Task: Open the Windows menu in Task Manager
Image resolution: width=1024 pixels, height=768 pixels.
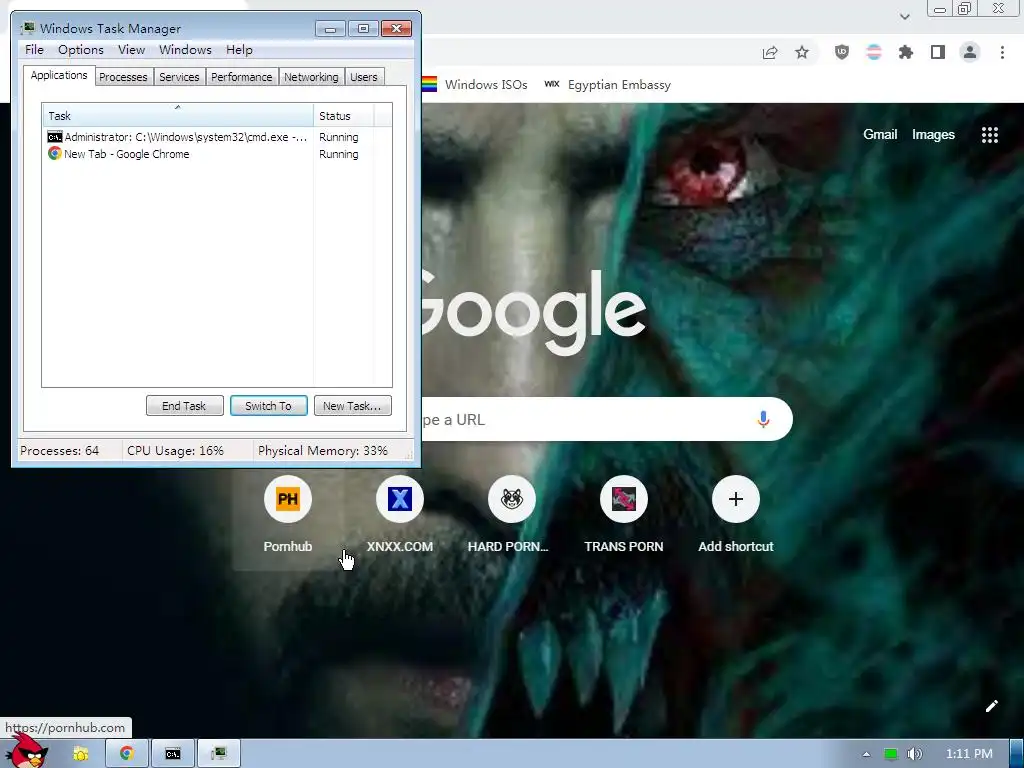Action: pos(185,50)
